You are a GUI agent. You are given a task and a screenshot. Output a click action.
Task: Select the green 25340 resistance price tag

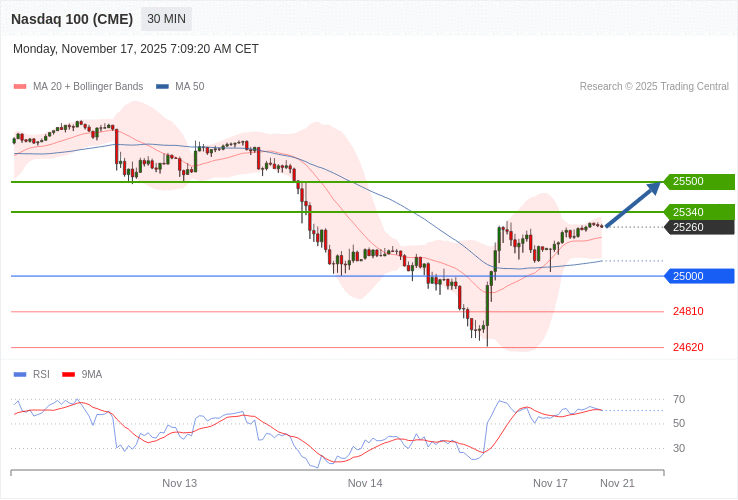(x=699, y=212)
